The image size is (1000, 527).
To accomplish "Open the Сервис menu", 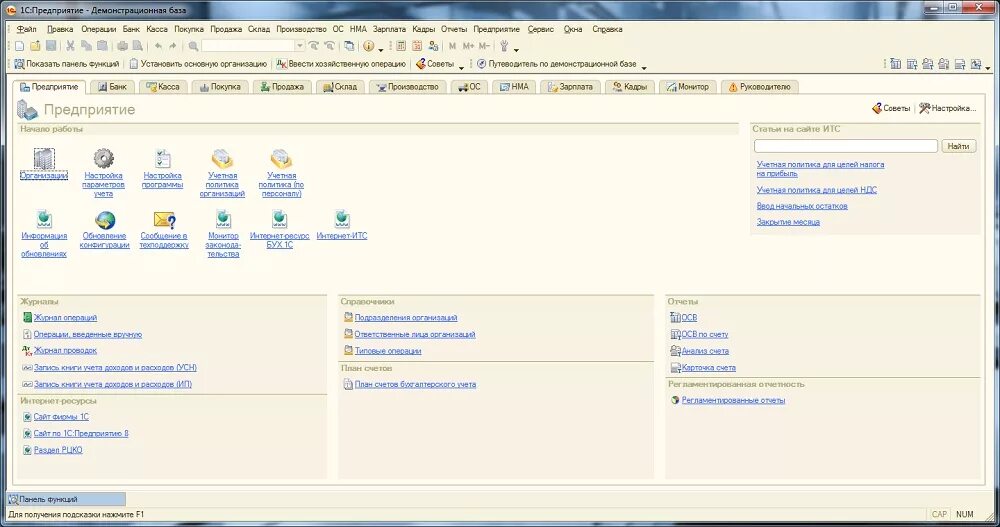I will pyautogui.click(x=541, y=29).
